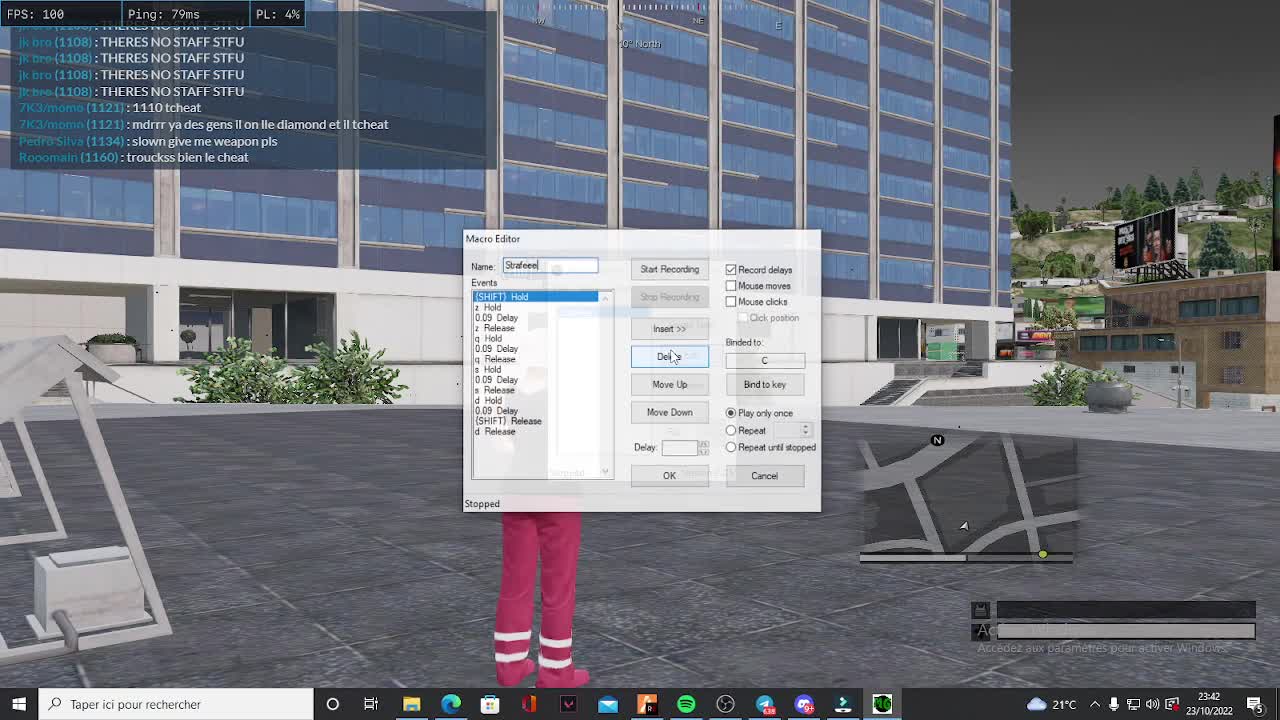Open Telegram from the taskbar
This screenshot has width=1280, height=720.
point(765,704)
